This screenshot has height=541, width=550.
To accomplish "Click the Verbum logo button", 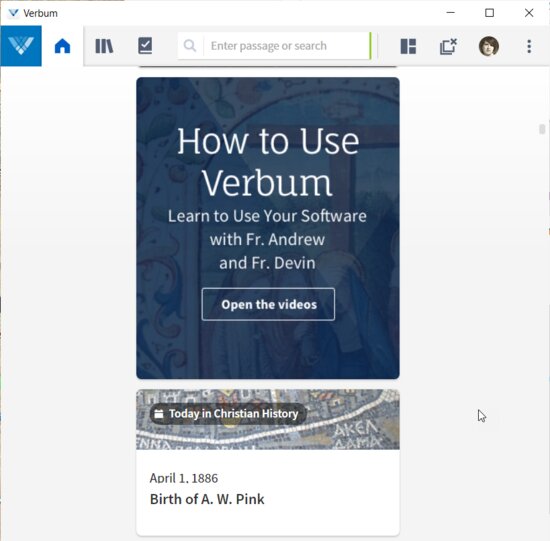I will [x=21, y=46].
